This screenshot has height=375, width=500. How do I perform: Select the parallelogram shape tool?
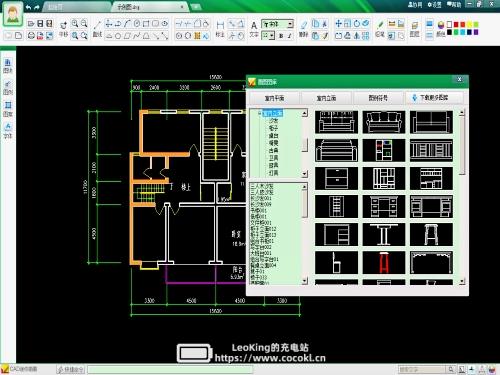click(127, 36)
